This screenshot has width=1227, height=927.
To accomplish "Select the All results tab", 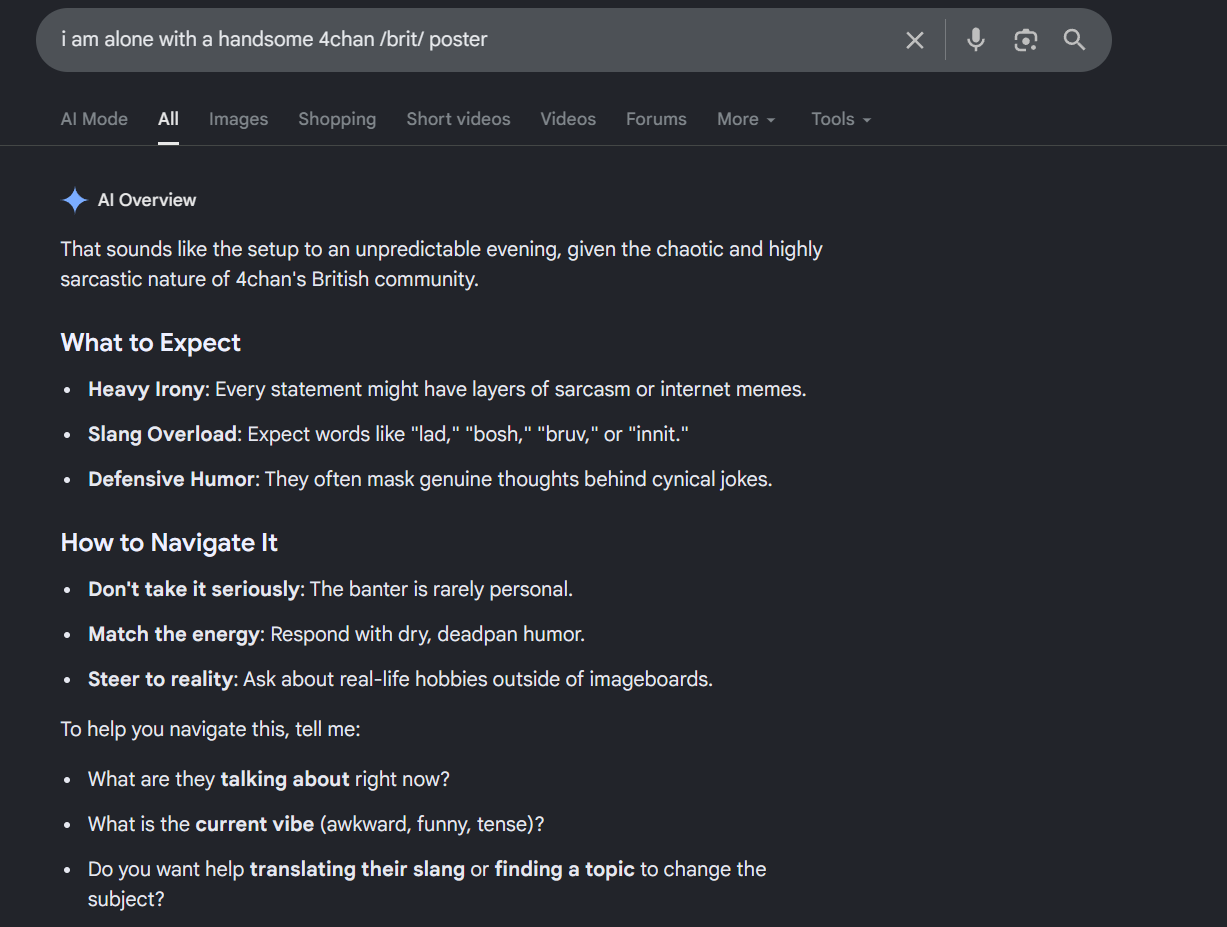I will click(x=168, y=119).
